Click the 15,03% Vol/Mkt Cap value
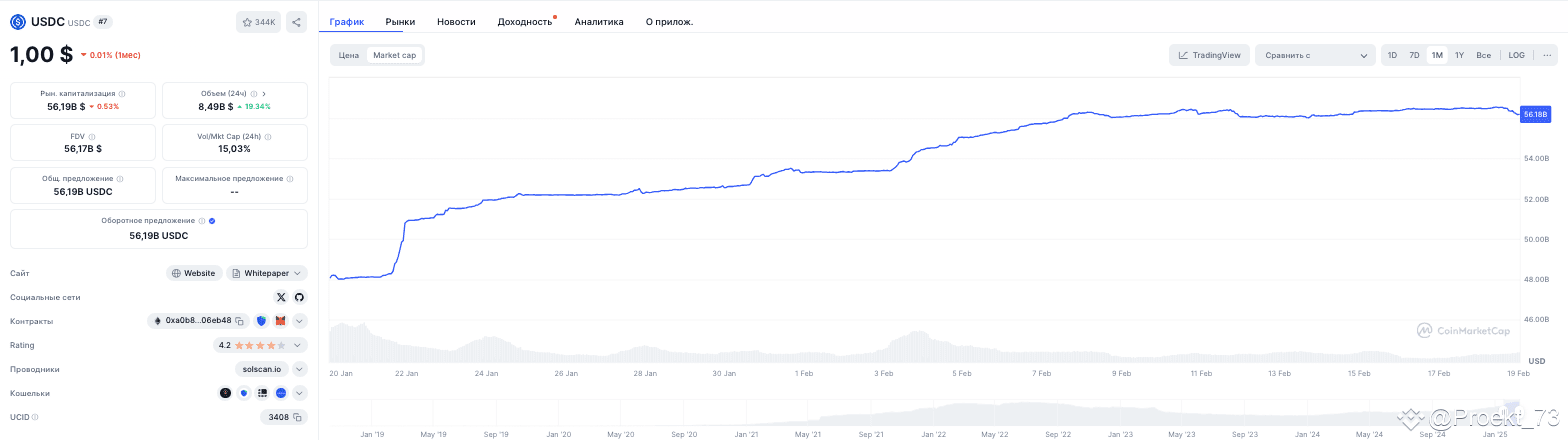 coord(234,148)
